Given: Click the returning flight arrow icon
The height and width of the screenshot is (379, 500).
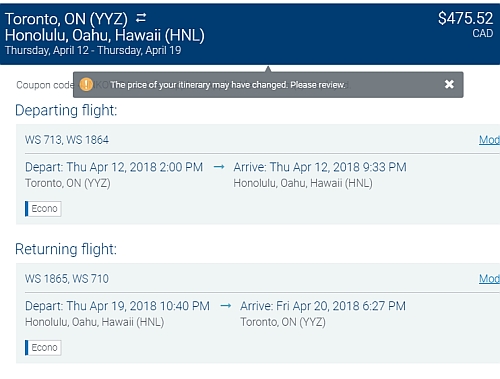Looking at the screenshot, I should 226,306.
